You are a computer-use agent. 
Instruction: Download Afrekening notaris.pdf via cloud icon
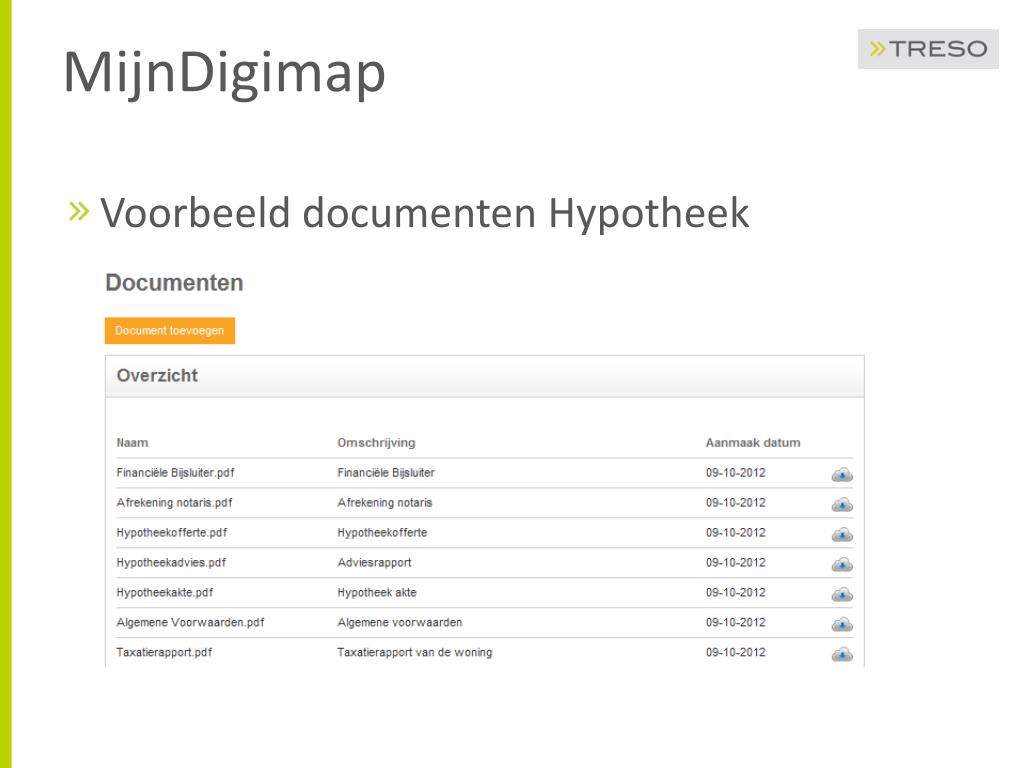click(842, 505)
